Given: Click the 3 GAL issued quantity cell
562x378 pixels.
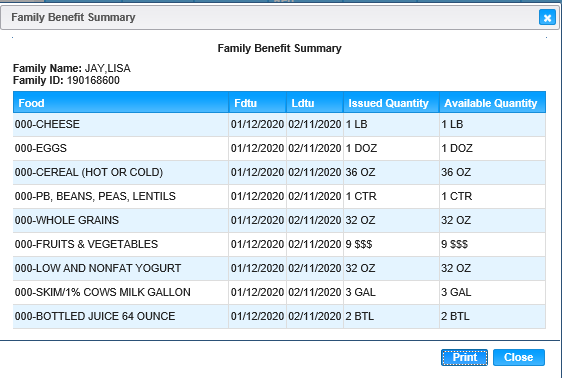Looking at the screenshot, I should point(391,292).
